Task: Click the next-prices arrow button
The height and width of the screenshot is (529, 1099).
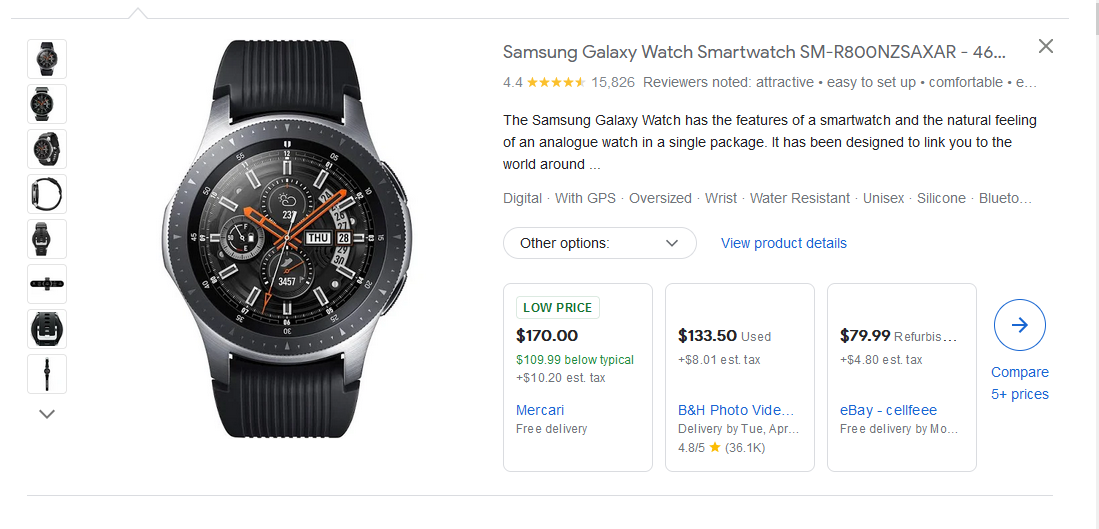Action: coord(1019,325)
